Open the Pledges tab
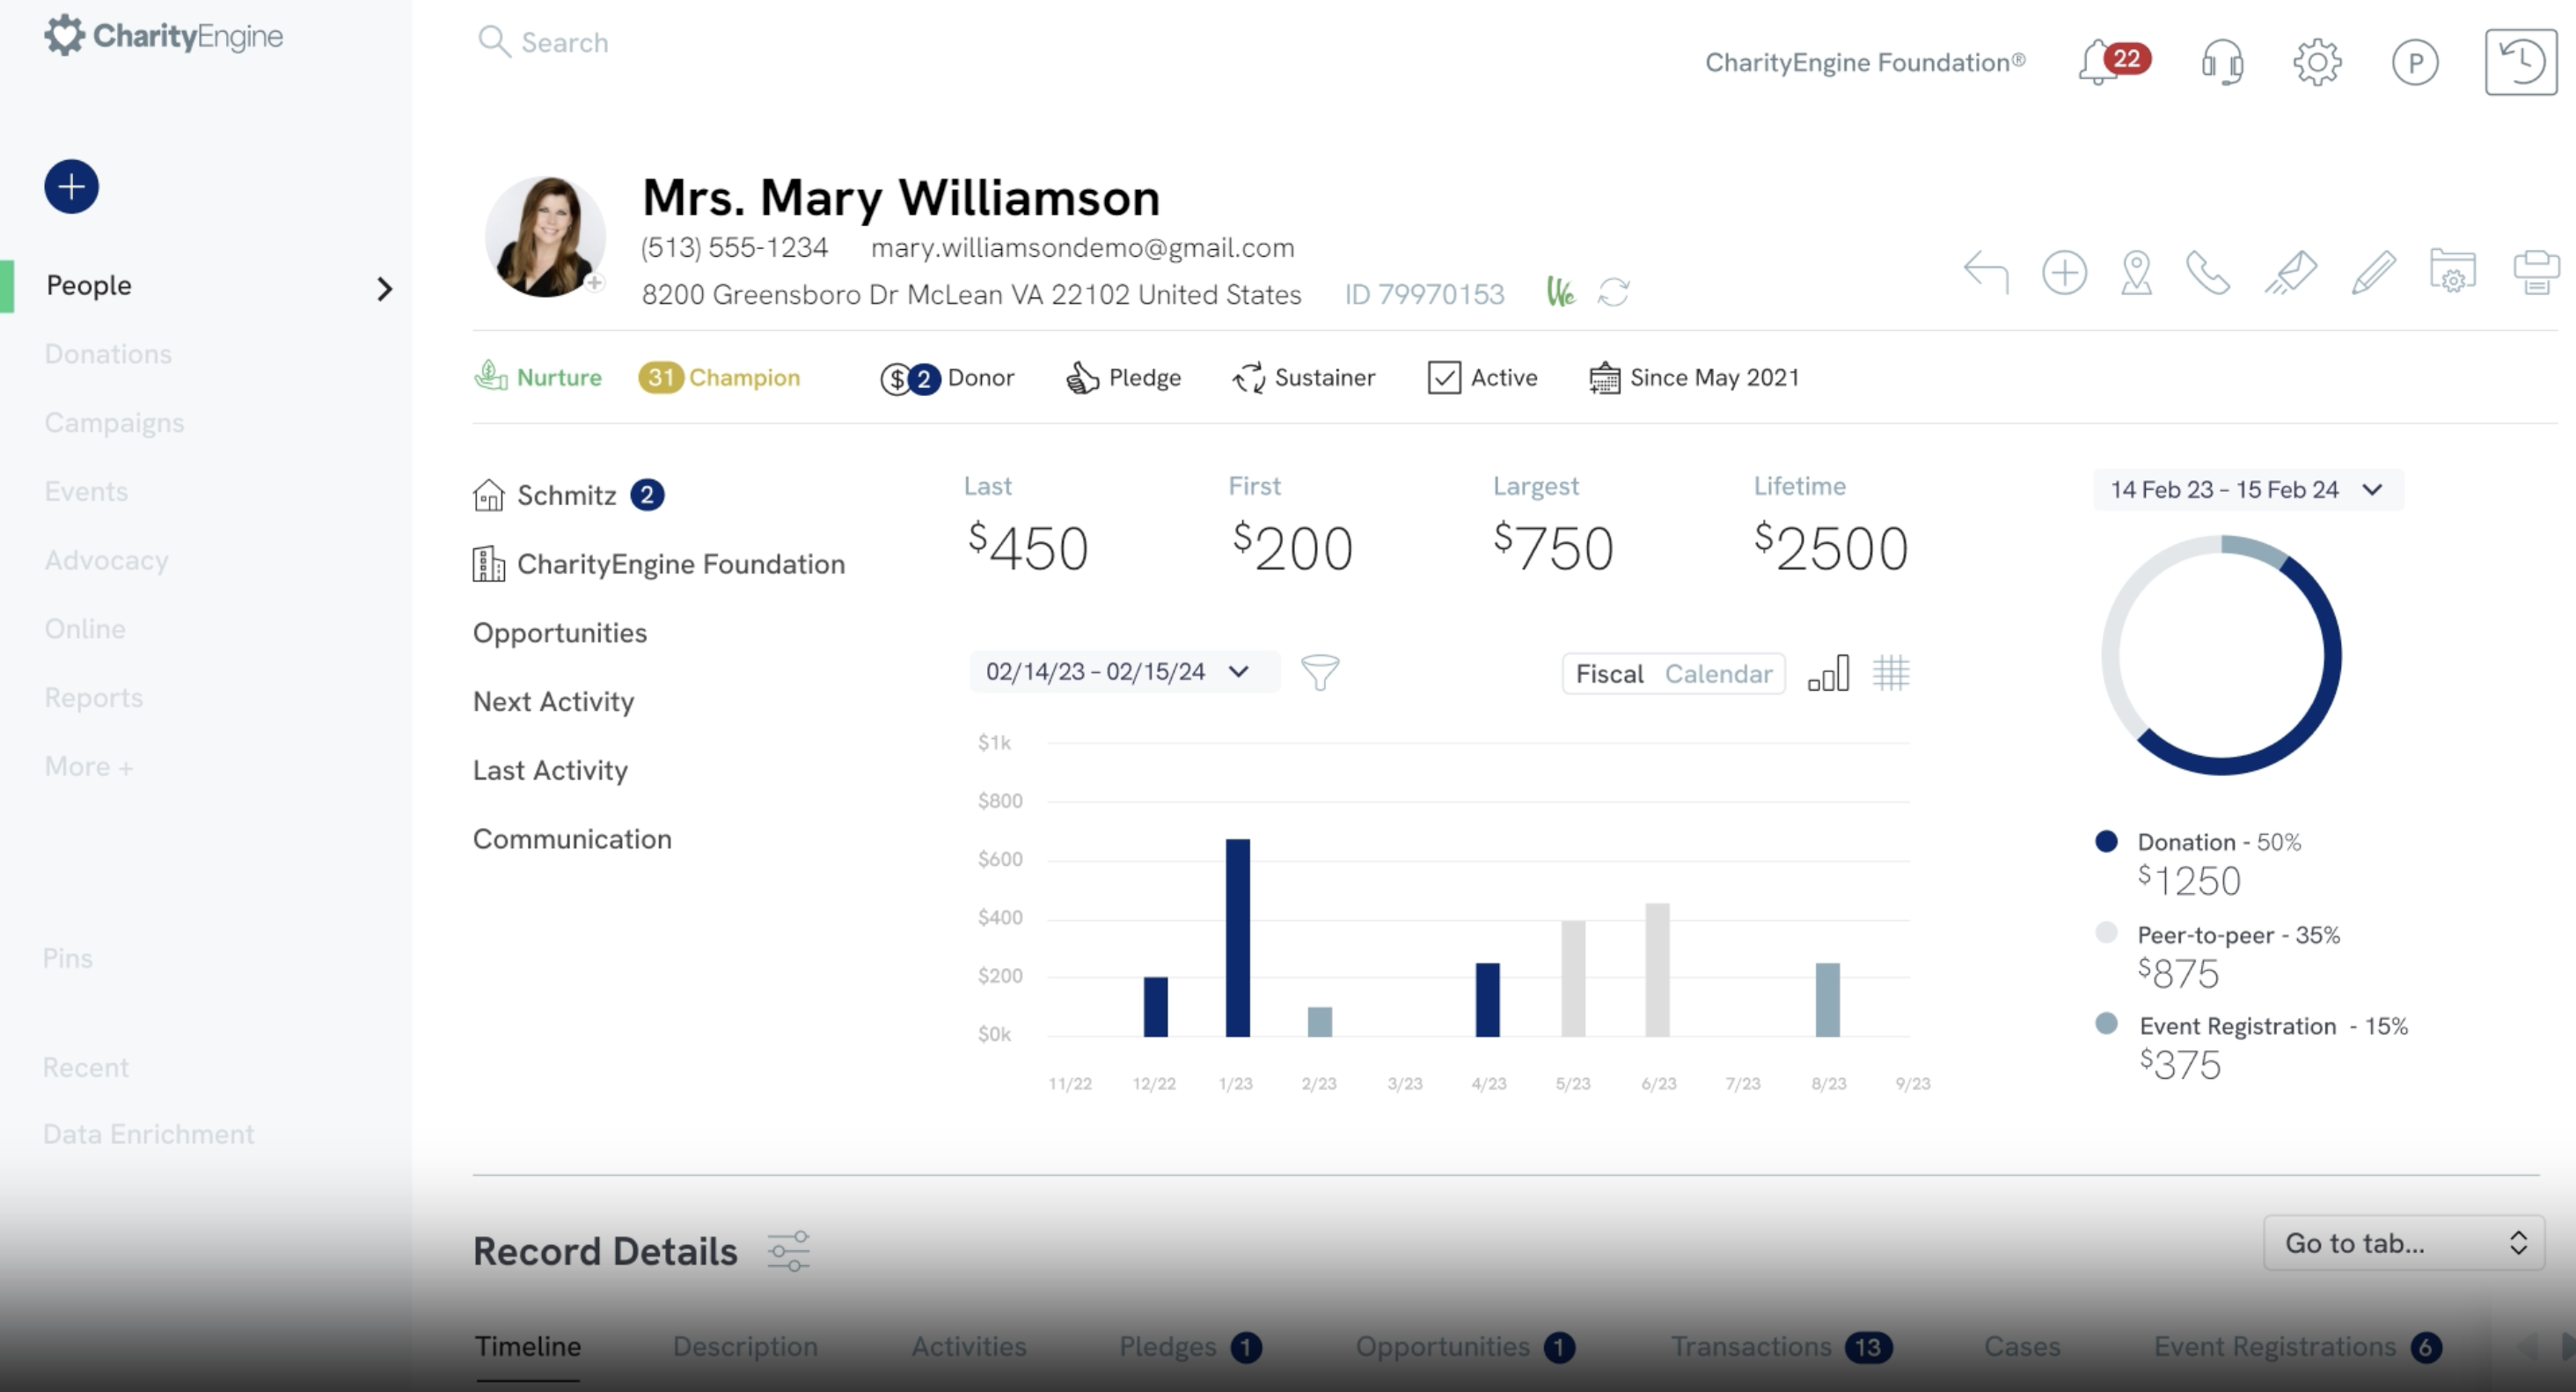The width and height of the screenshot is (2576, 1392). coord(1190,1347)
